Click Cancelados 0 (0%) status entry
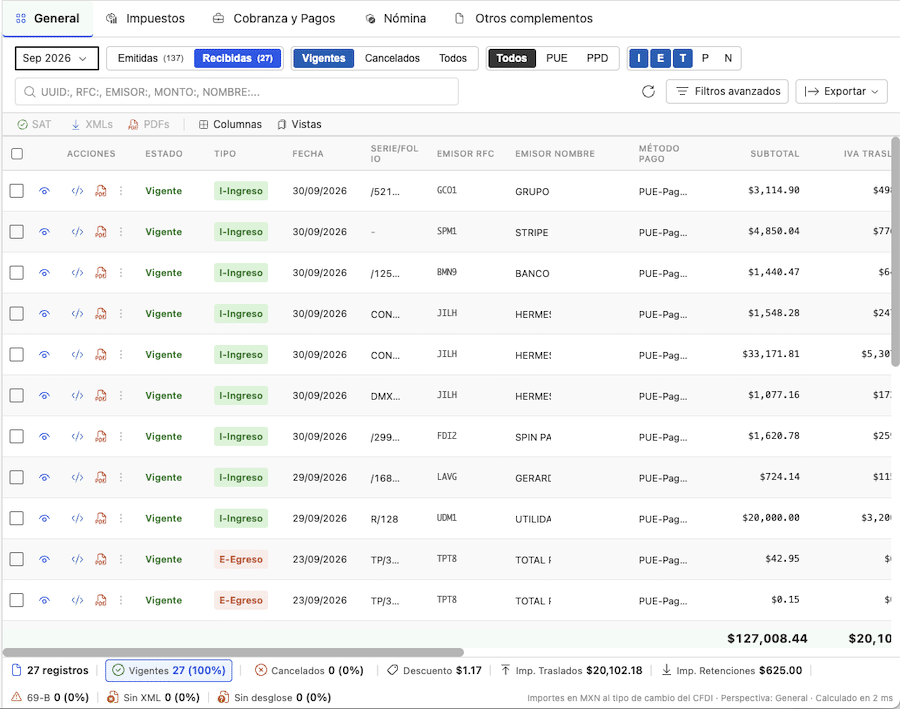 (x=309, y=671)
